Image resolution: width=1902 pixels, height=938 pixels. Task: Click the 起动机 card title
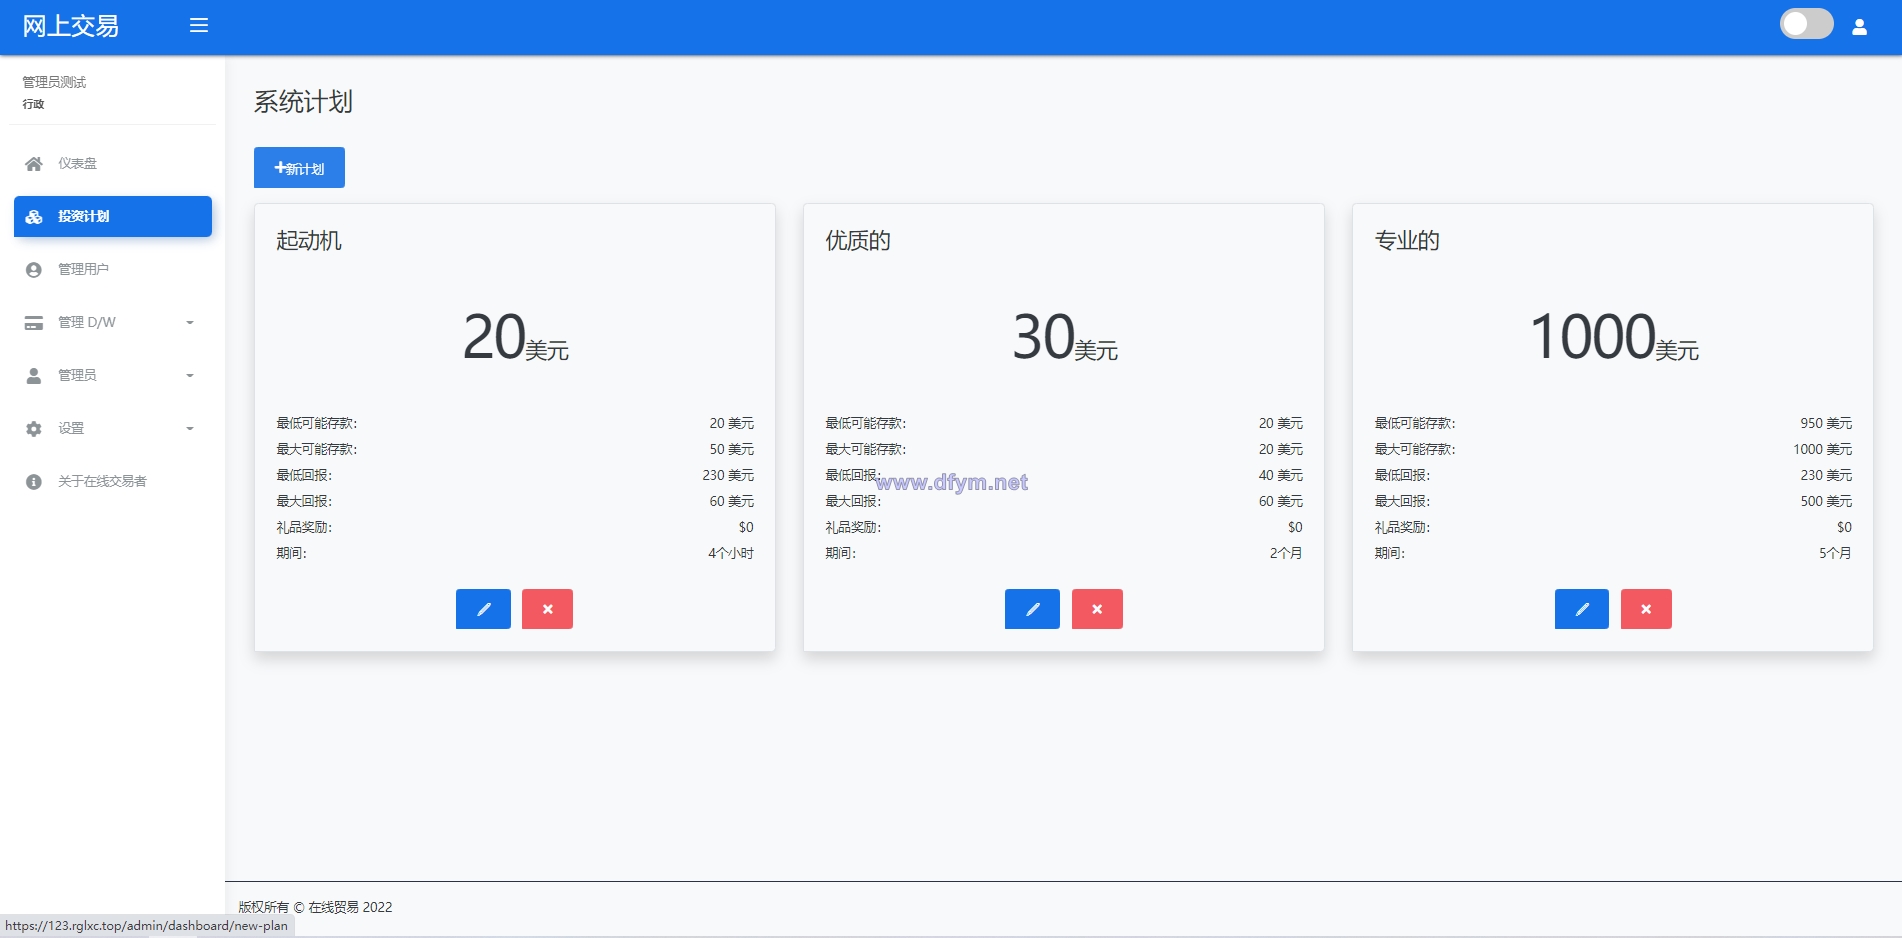(309, 241)
